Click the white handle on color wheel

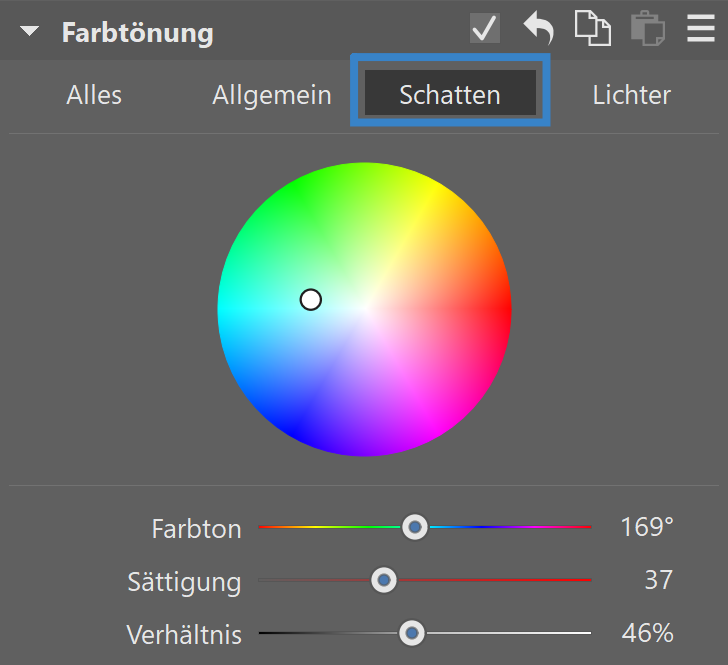(311, 300)
